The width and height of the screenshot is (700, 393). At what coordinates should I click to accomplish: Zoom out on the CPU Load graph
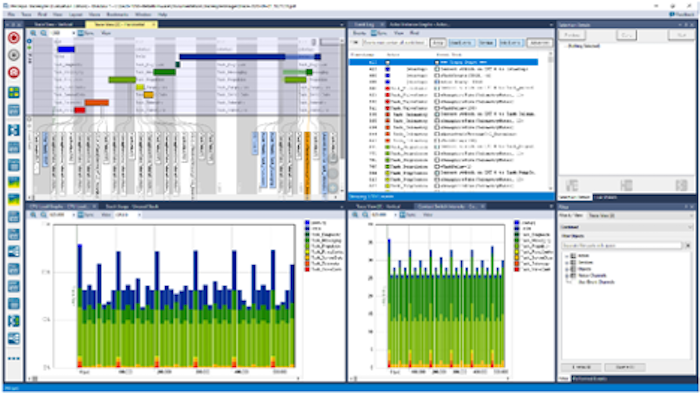point(43,215)
